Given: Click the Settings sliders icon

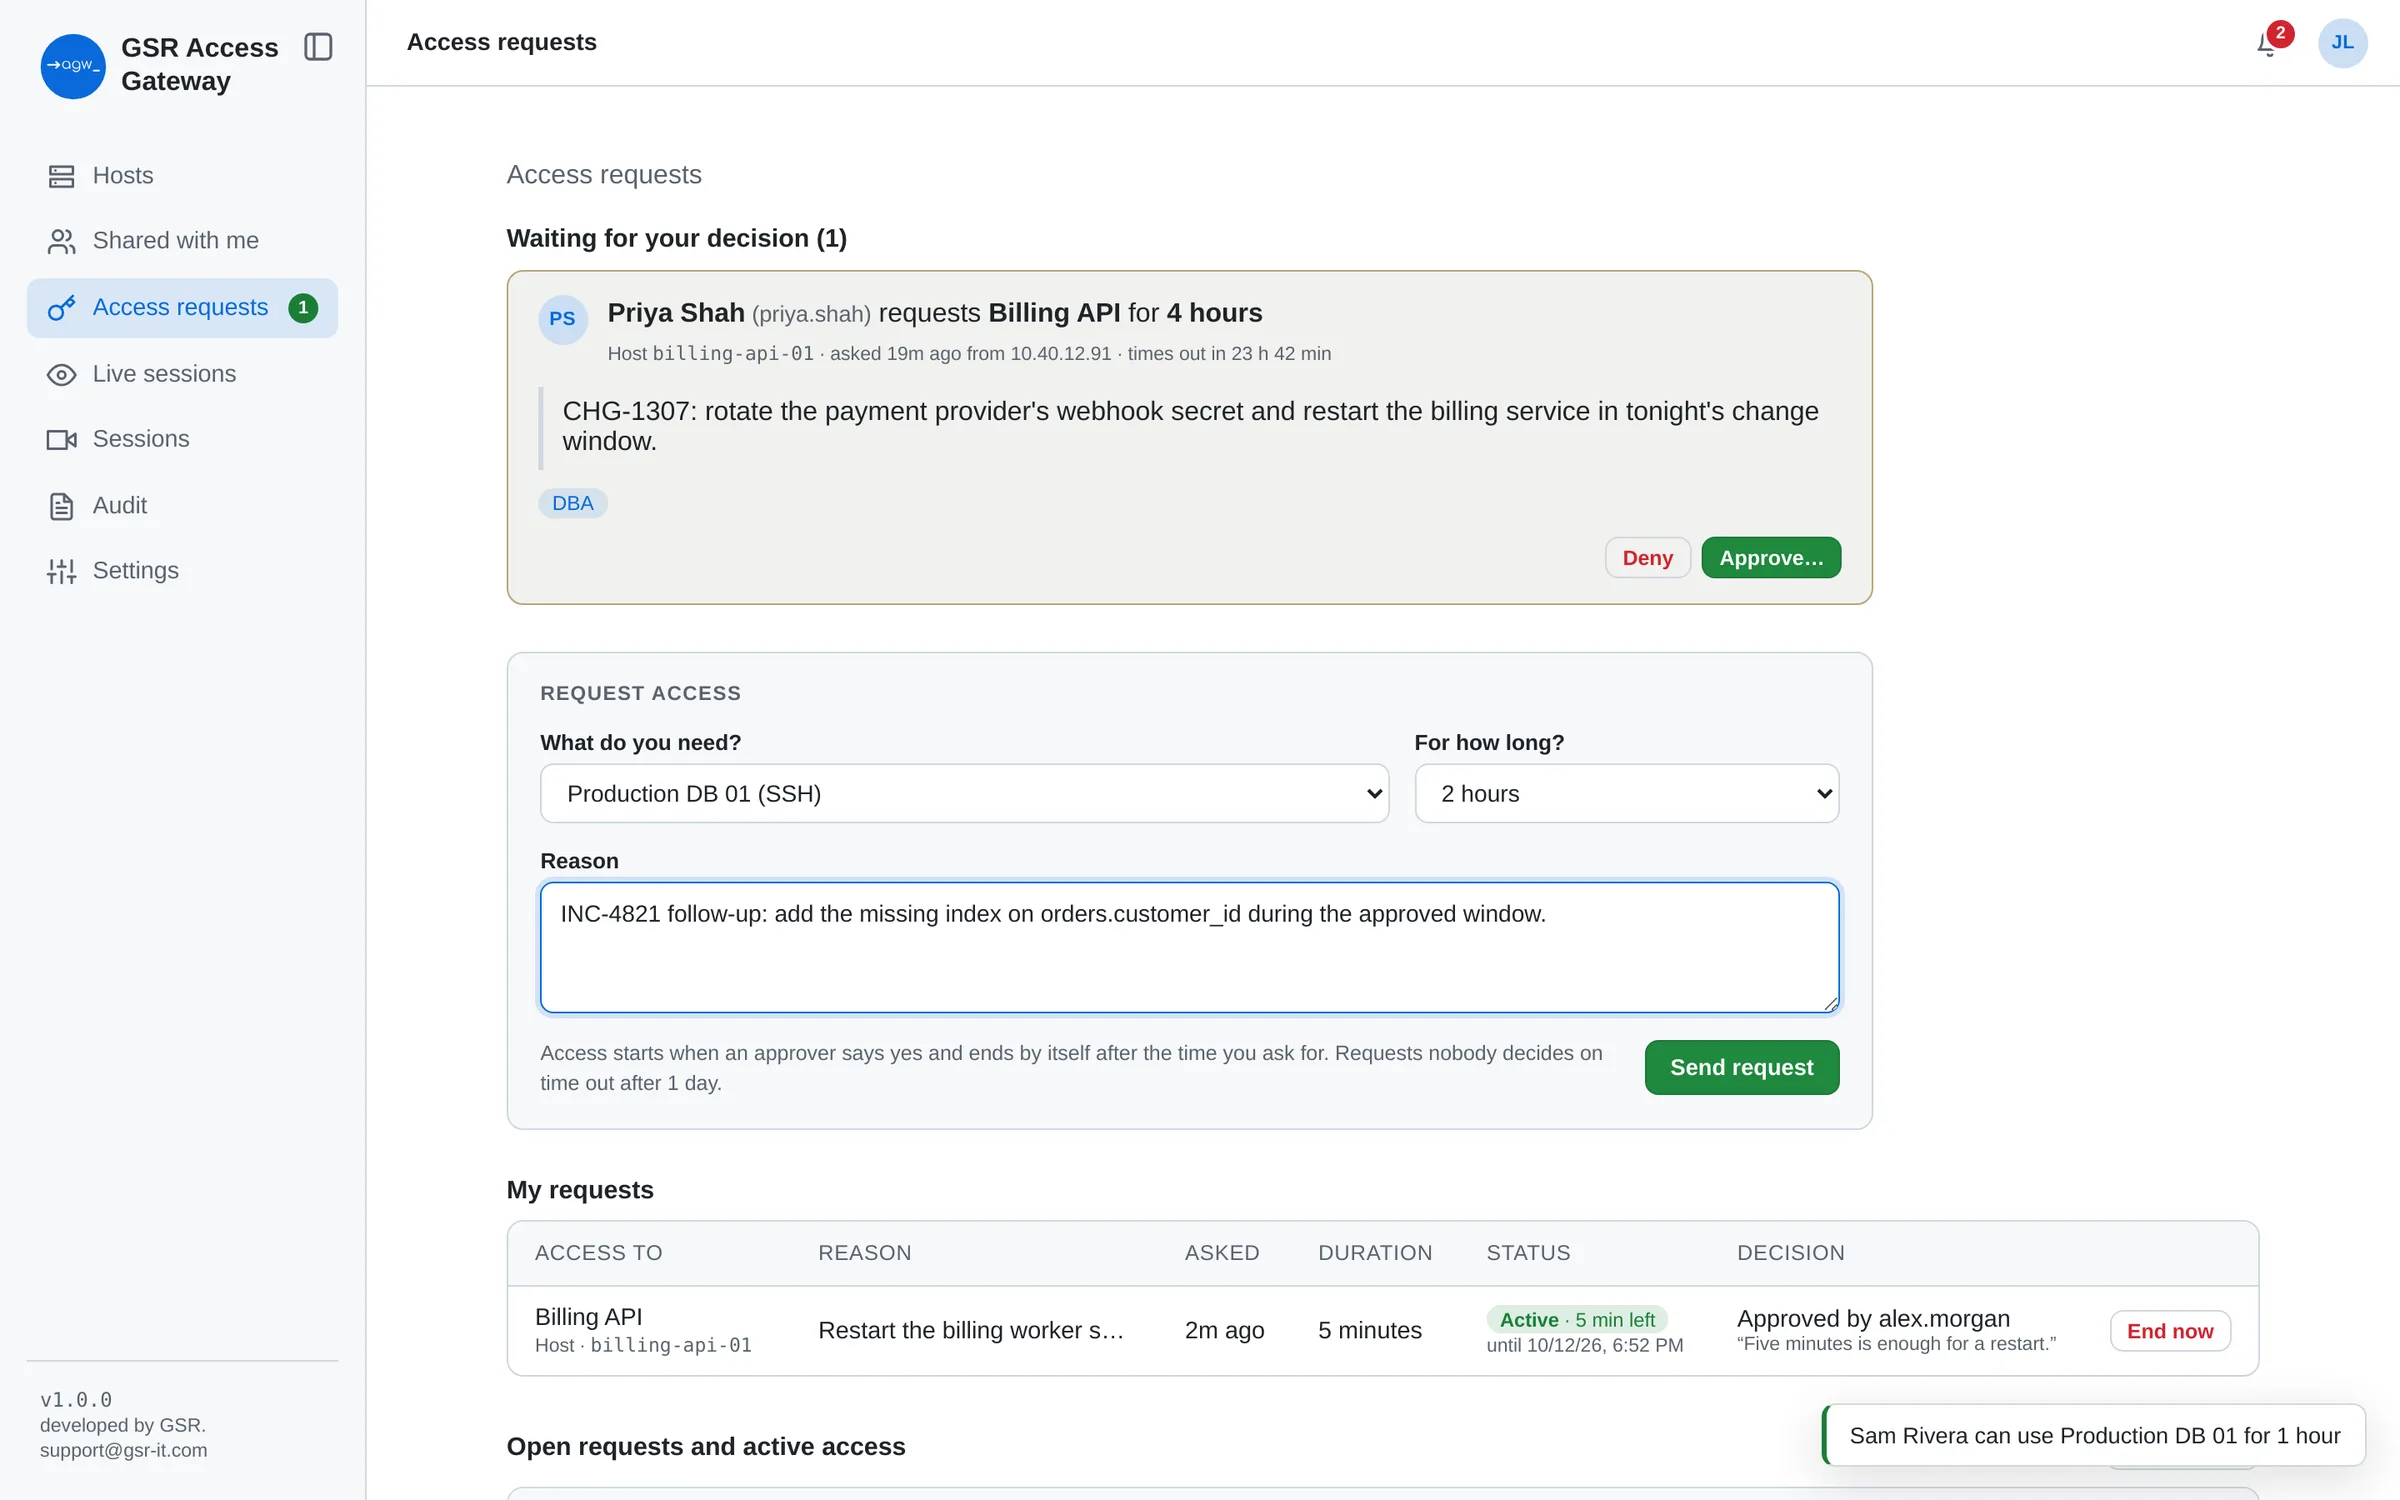Looking at the screenshot, I should click(62, 571).
